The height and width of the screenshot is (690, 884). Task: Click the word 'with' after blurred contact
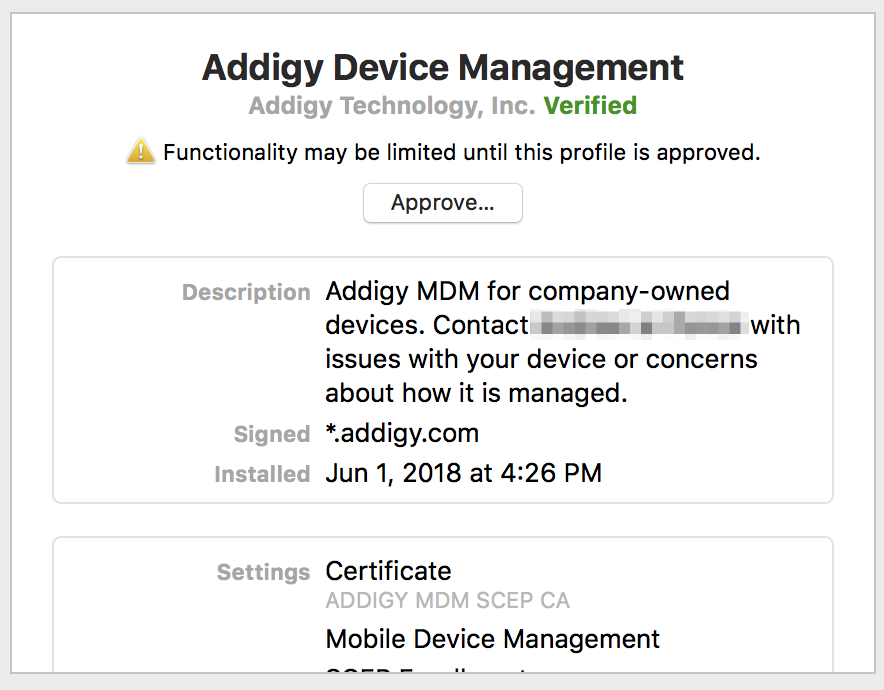click(x=775, y=325)
